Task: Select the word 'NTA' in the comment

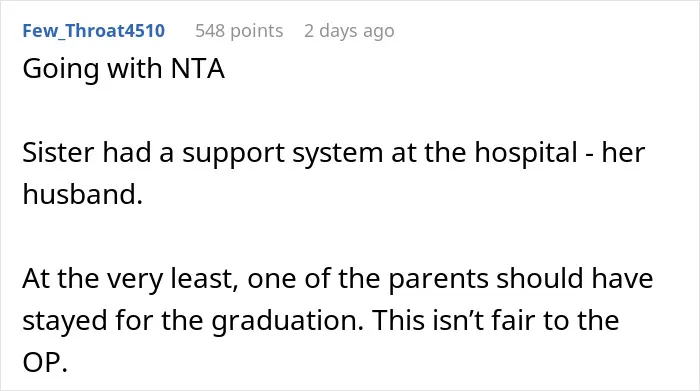Action: [x=197, y=69]
